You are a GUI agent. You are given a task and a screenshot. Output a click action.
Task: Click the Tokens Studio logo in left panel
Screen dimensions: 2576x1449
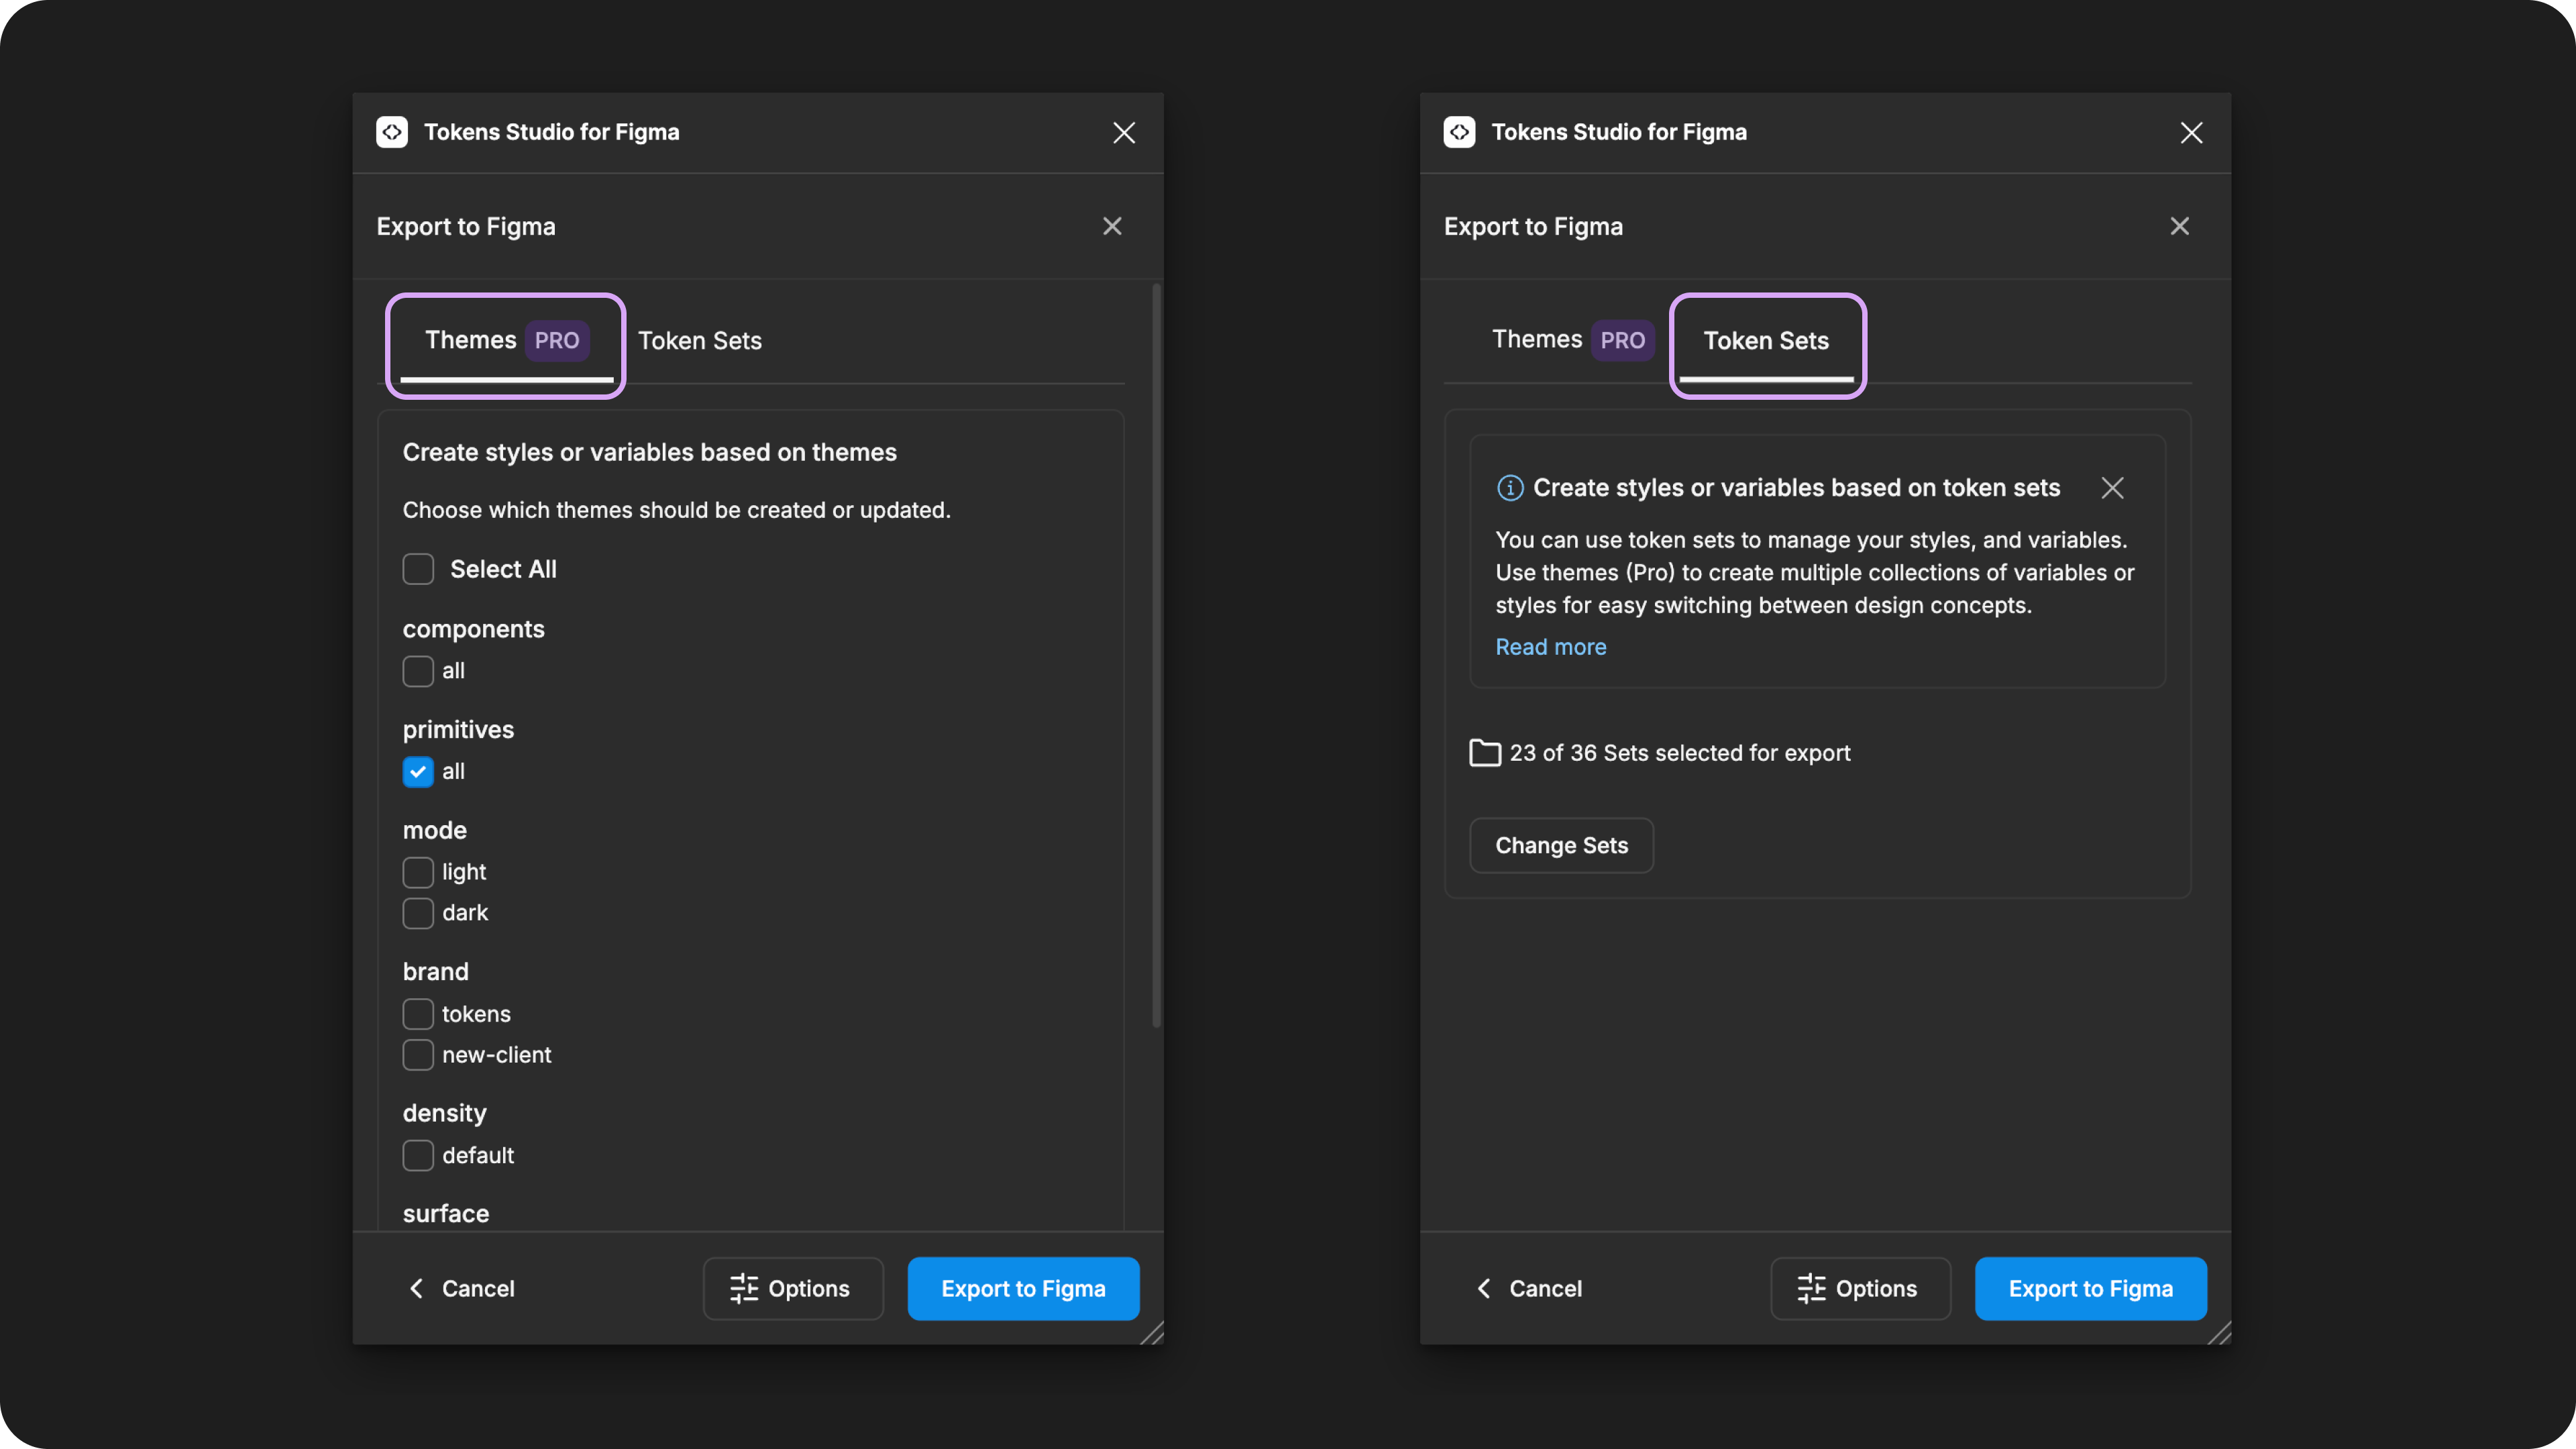point(392,132)
